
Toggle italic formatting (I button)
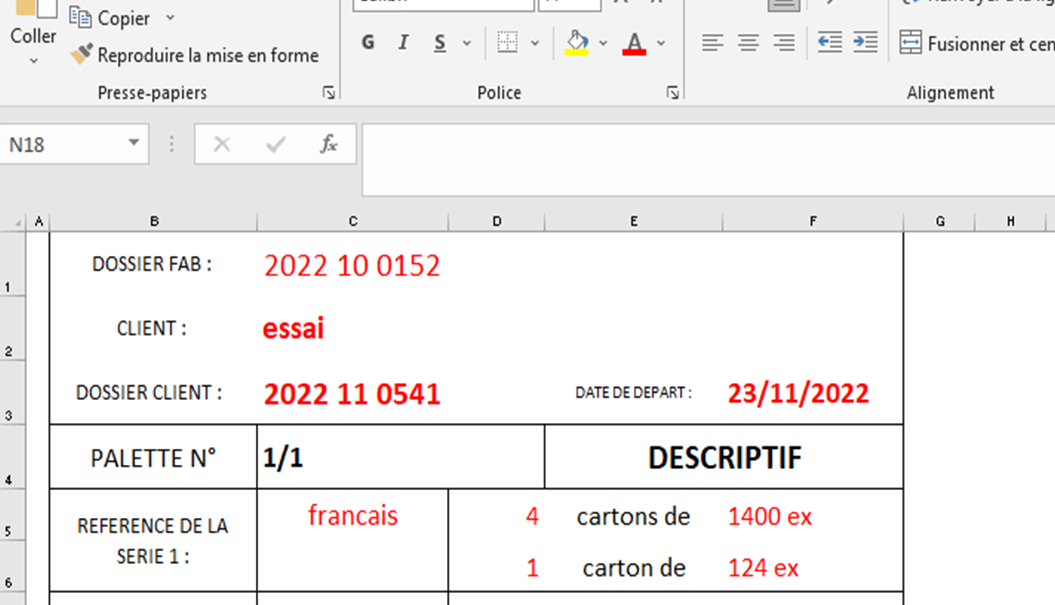[x=403, y=43]
